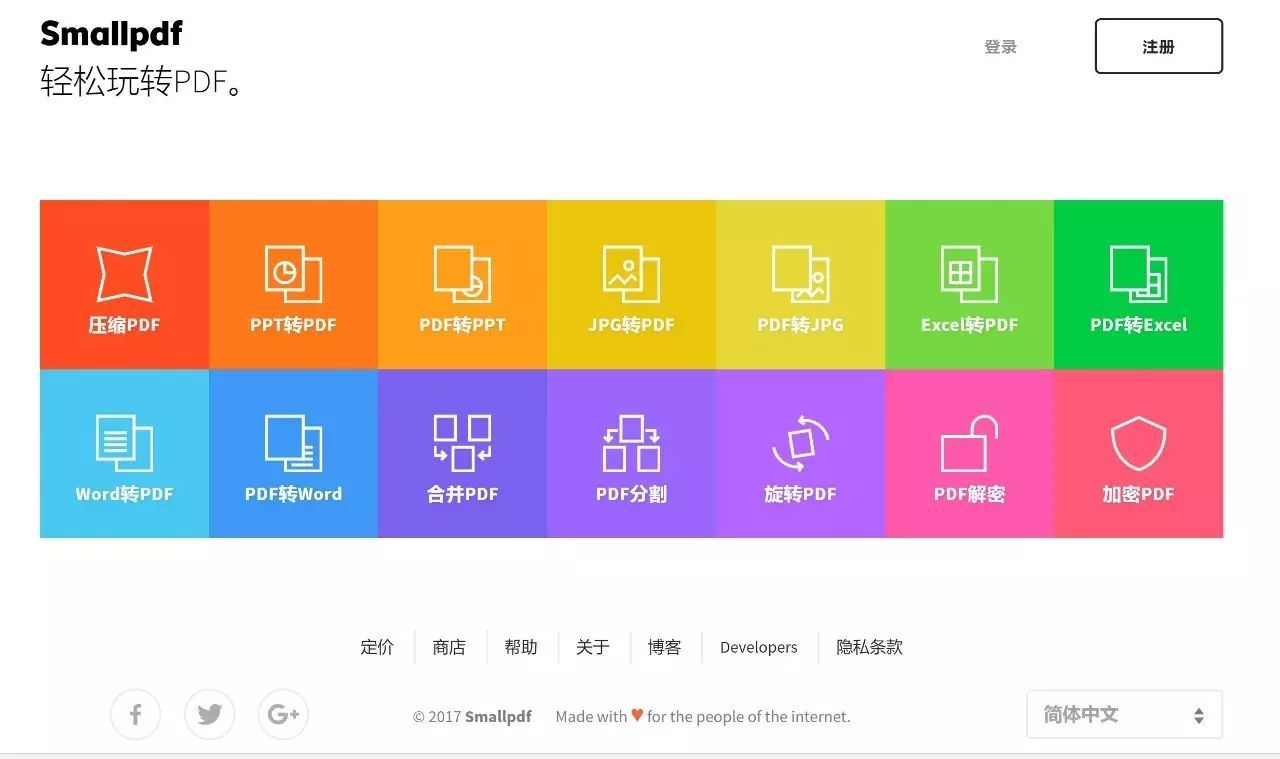Visit the Facebook social icon

click(135, 715)
